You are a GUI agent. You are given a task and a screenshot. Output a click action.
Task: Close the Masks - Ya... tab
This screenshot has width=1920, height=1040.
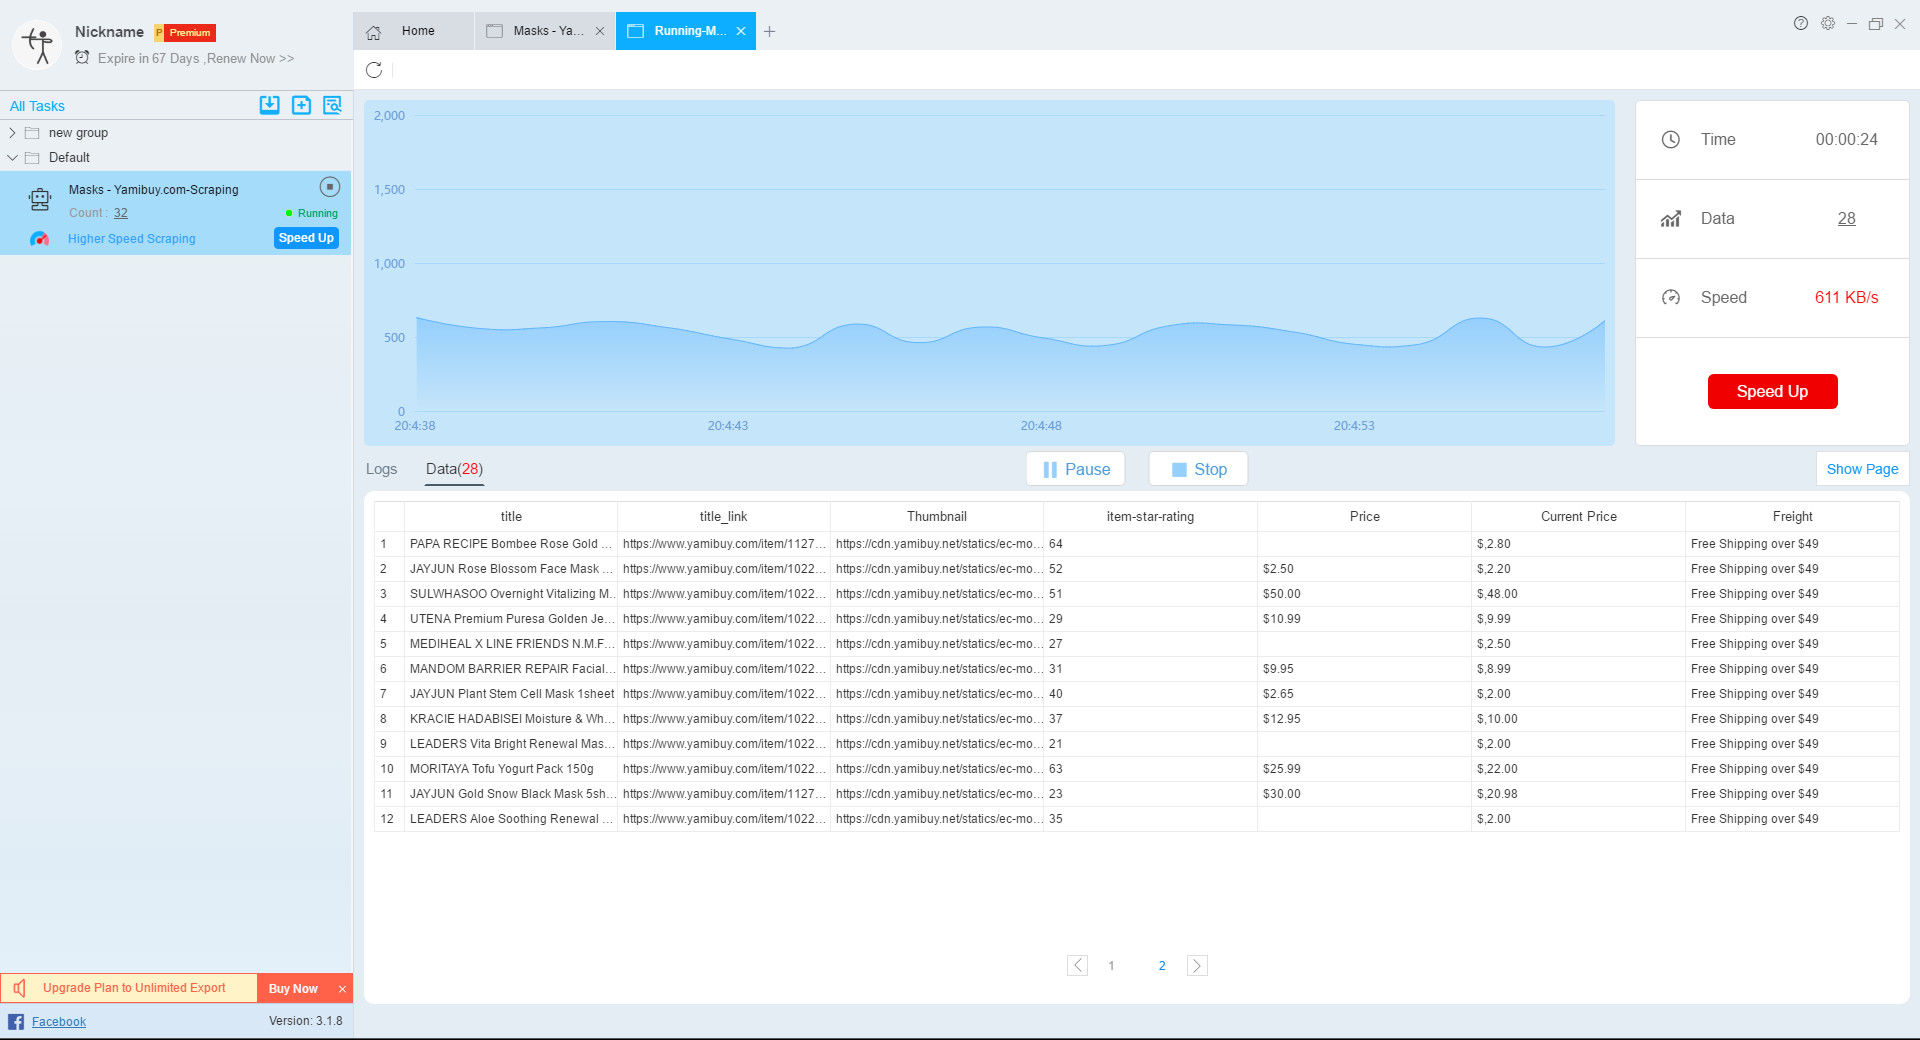point(600,31)
